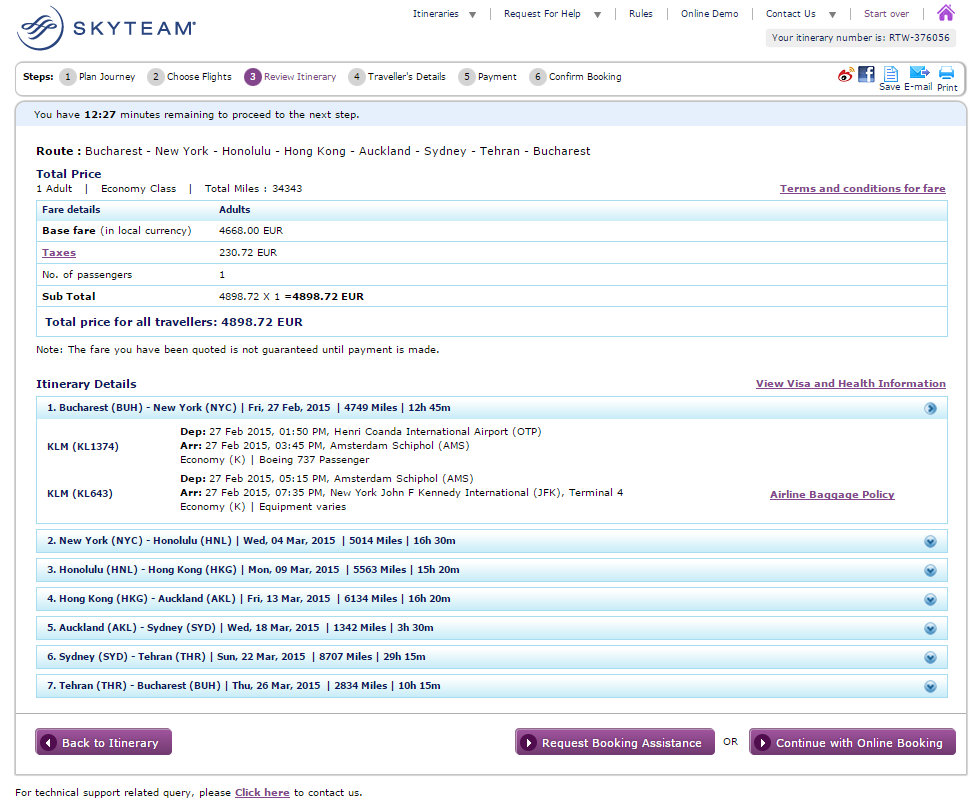Image resolution: width=979 pixels, height=805 pixels.
Task: Click Continue with Online Booking button
Action: pyautogui.click(x=852, y=742)
